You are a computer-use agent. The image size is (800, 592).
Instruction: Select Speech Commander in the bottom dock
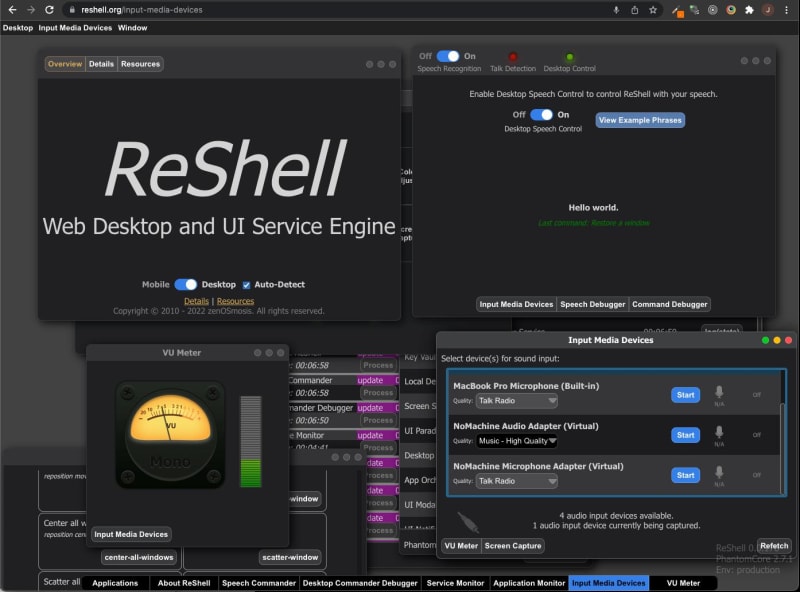pyautogui.click(x=259, y=583)
